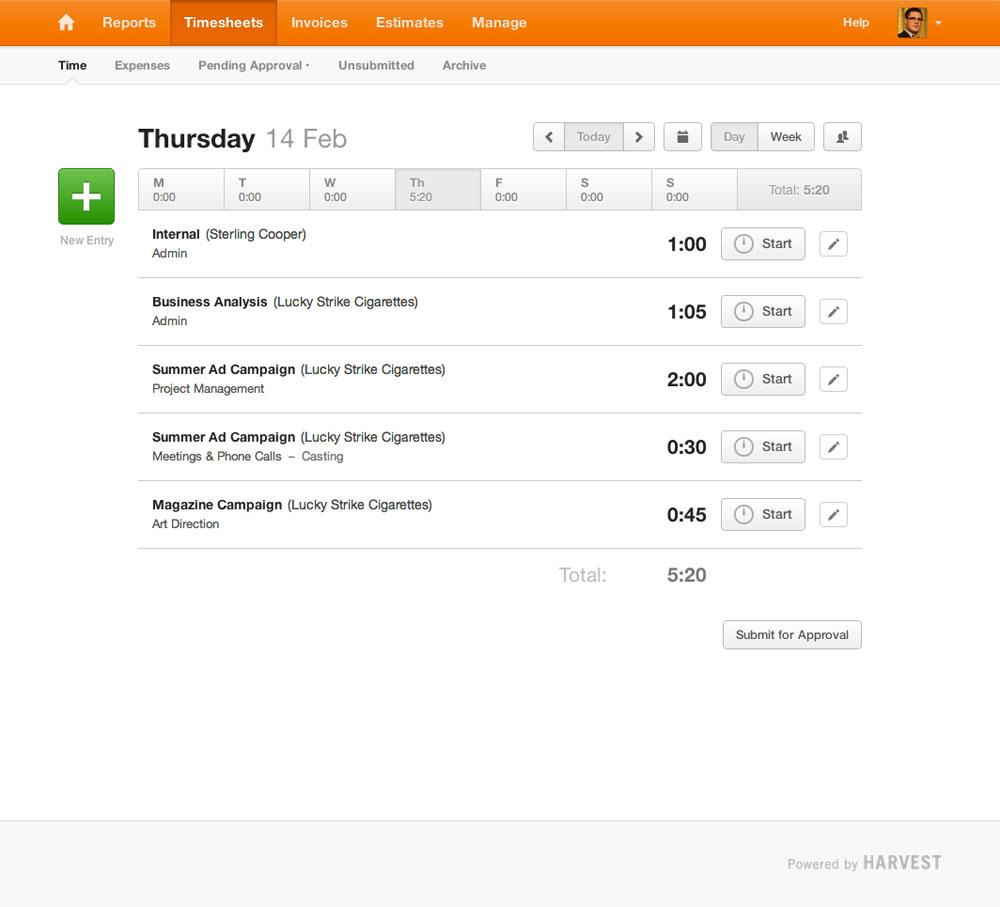Switch to Week view
The image size is (1000, 907).
click(x=786, y=137)
